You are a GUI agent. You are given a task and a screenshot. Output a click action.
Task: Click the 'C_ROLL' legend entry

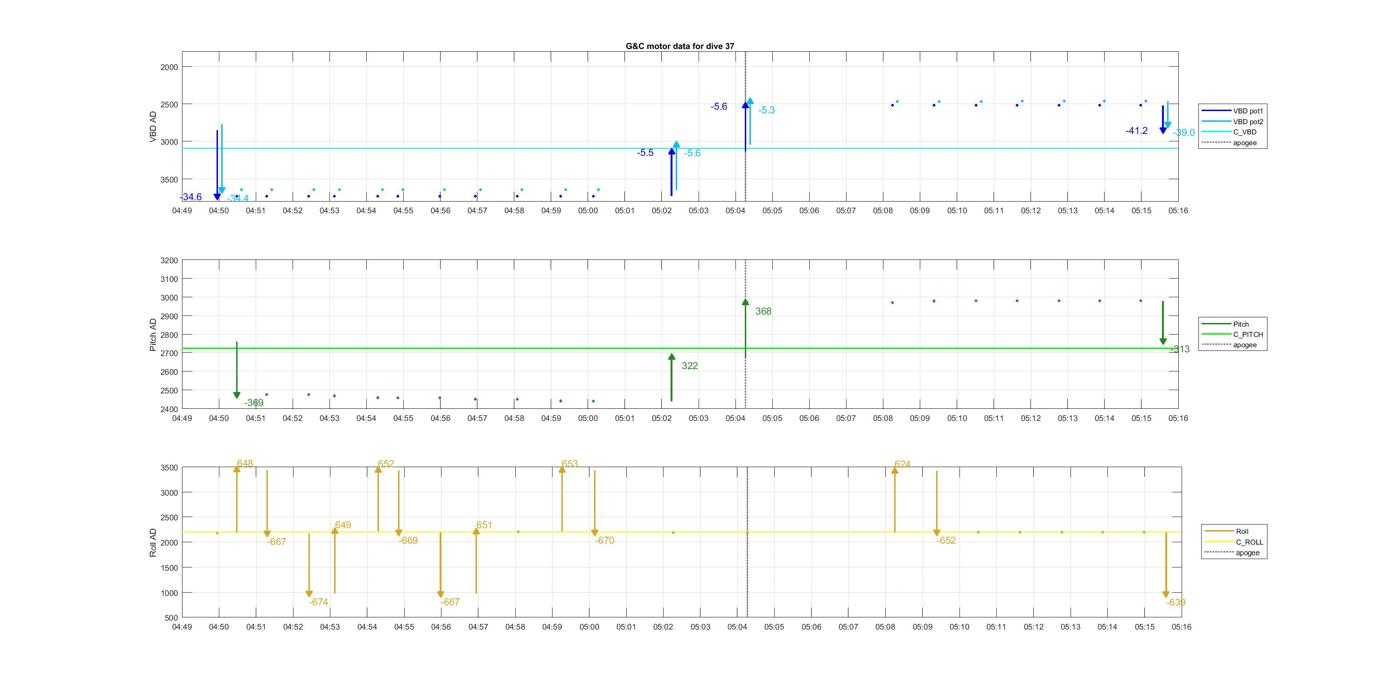(1232, 542)
